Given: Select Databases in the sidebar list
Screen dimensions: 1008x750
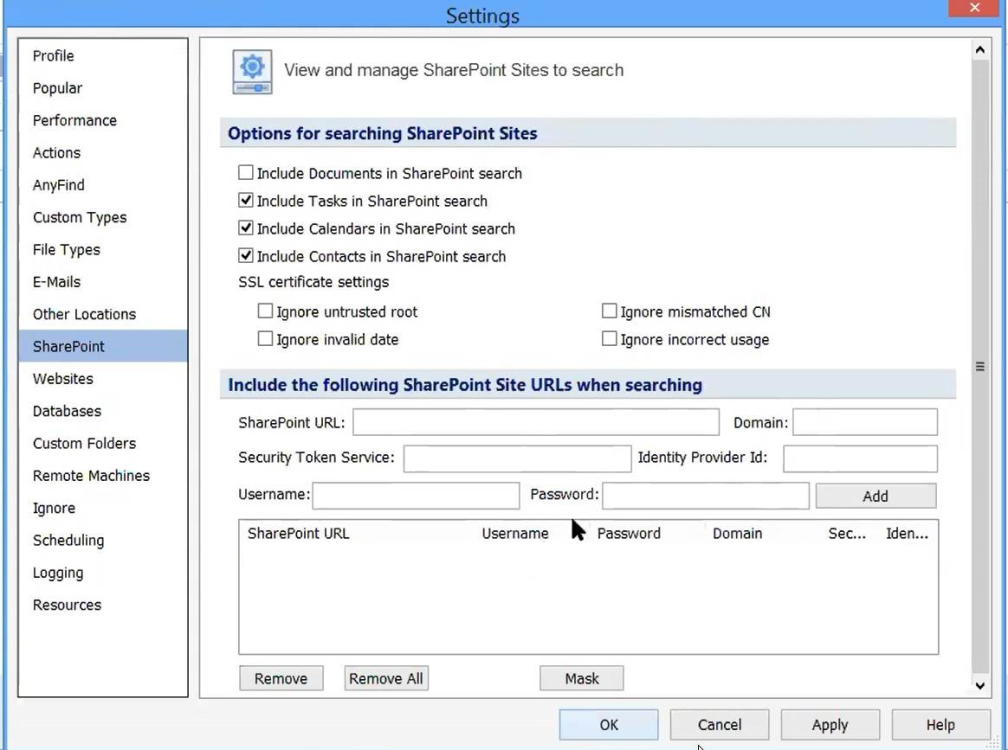Looking at the screenshot, I should tap(67, 411).
